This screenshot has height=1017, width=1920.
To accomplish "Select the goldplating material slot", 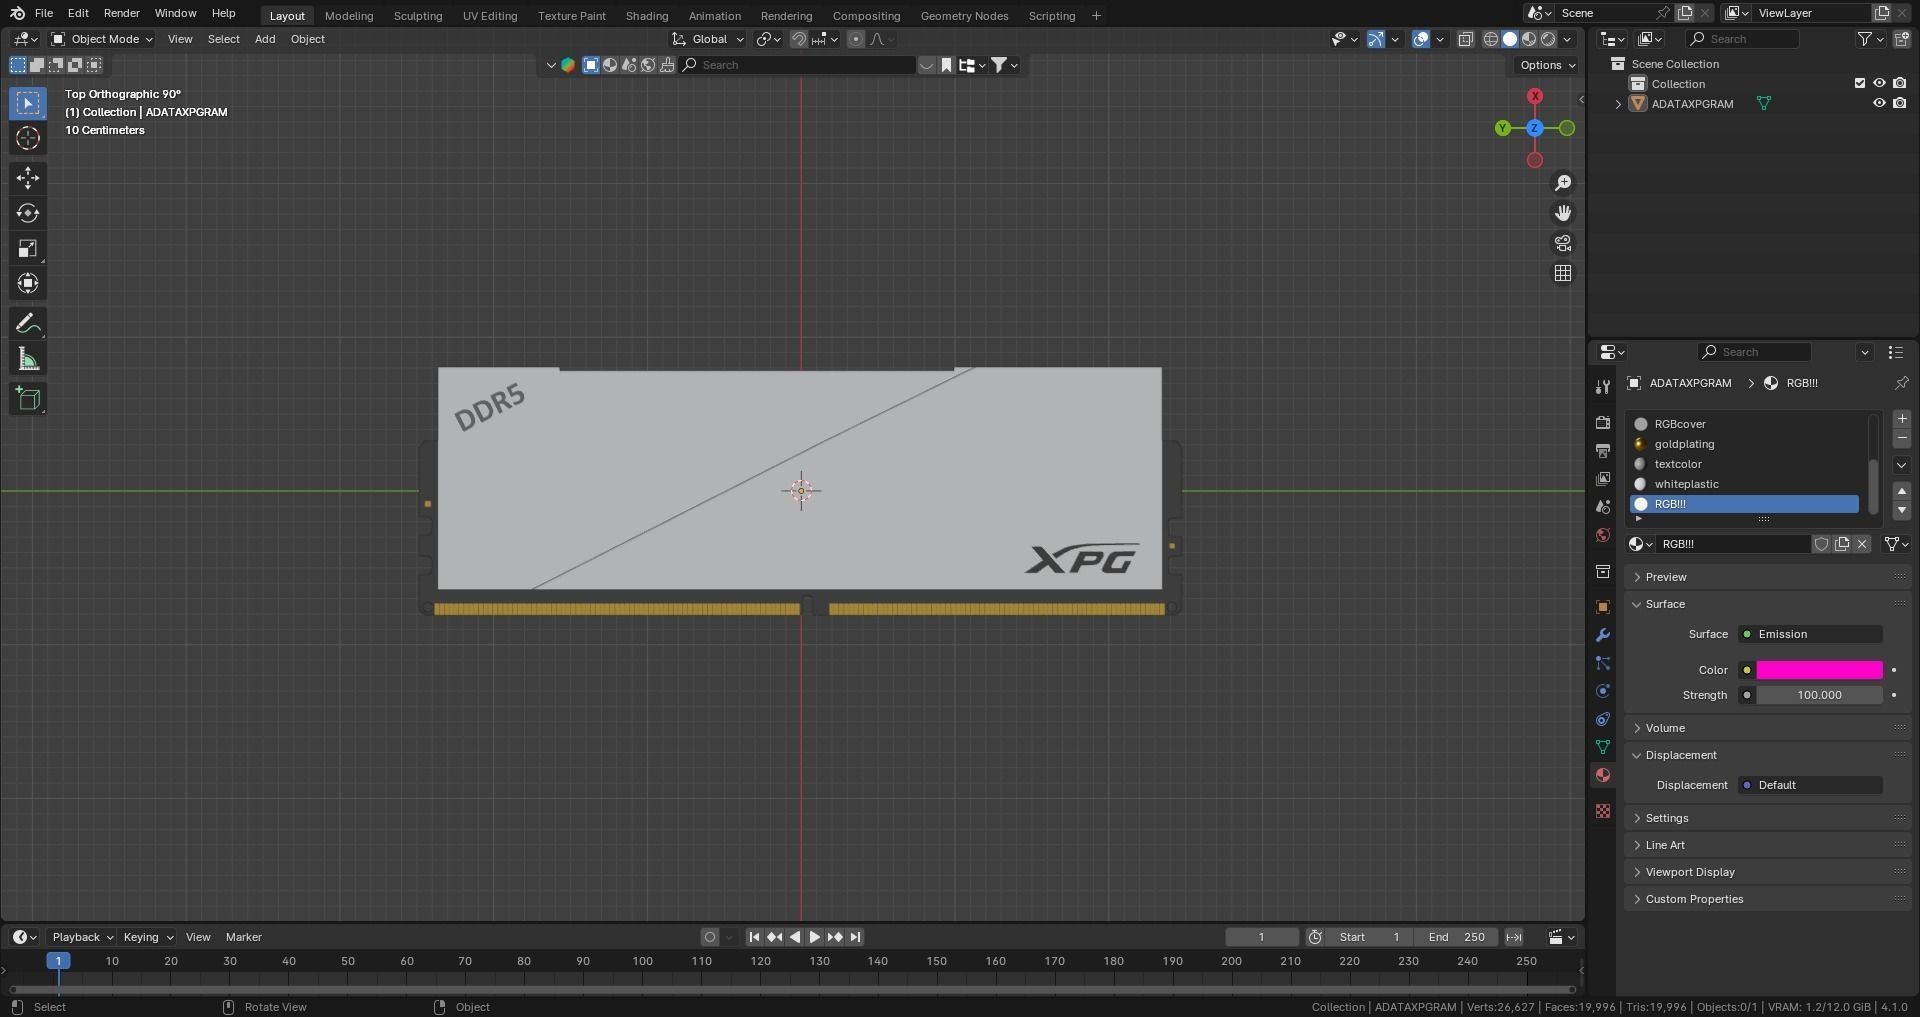I will [1745, 444].
